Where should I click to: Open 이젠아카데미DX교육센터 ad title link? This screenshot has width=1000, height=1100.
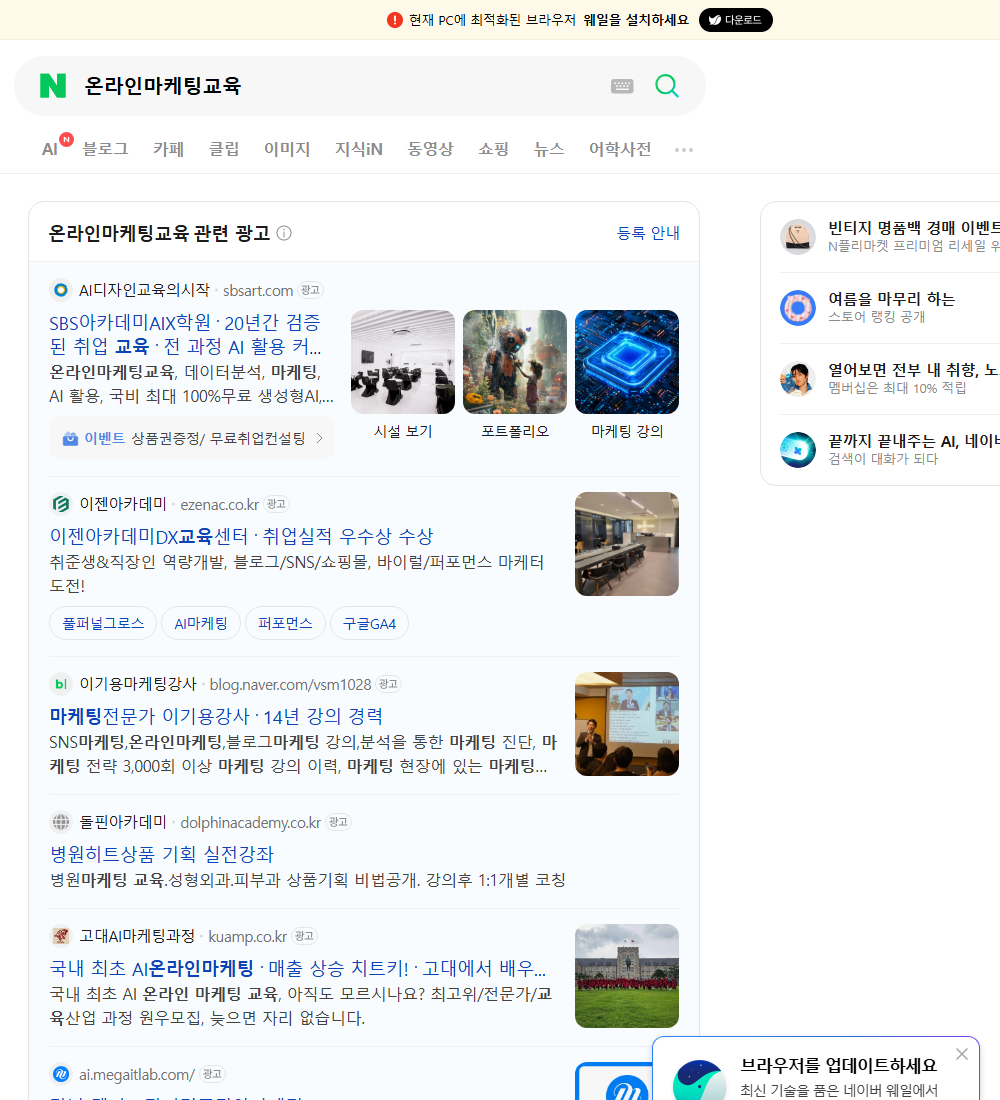coord(241,537)
